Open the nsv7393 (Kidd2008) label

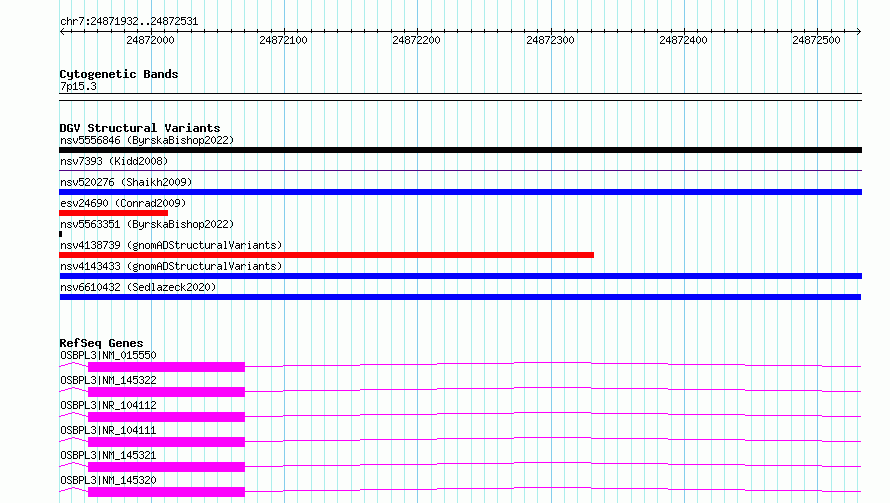point(114,161)
